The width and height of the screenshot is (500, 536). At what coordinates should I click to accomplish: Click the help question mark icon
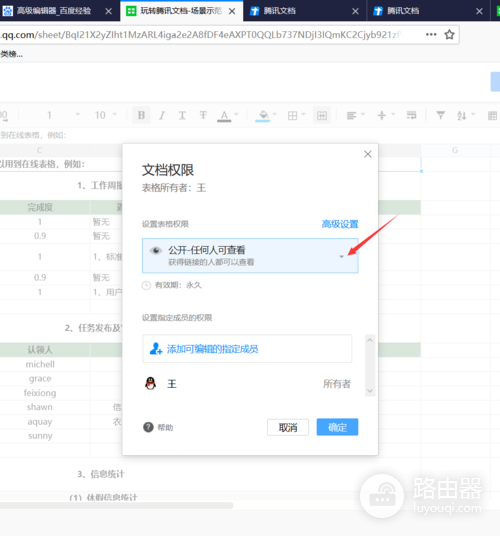148,427
